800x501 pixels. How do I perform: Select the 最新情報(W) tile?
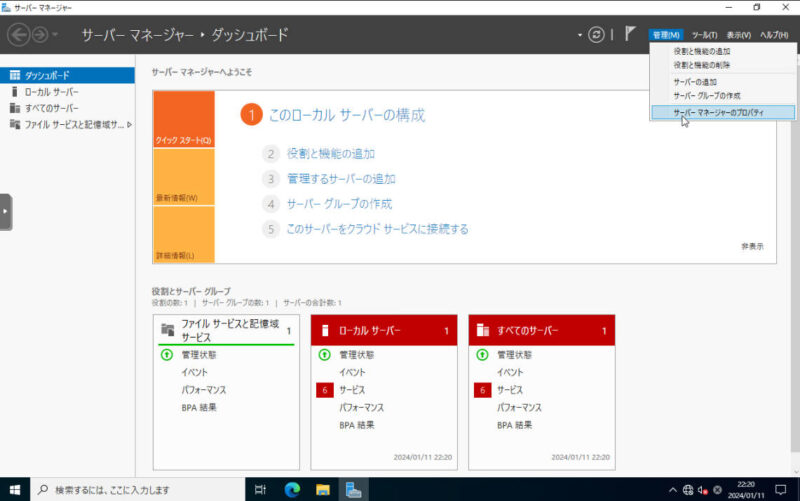click(x=184, y=177)
